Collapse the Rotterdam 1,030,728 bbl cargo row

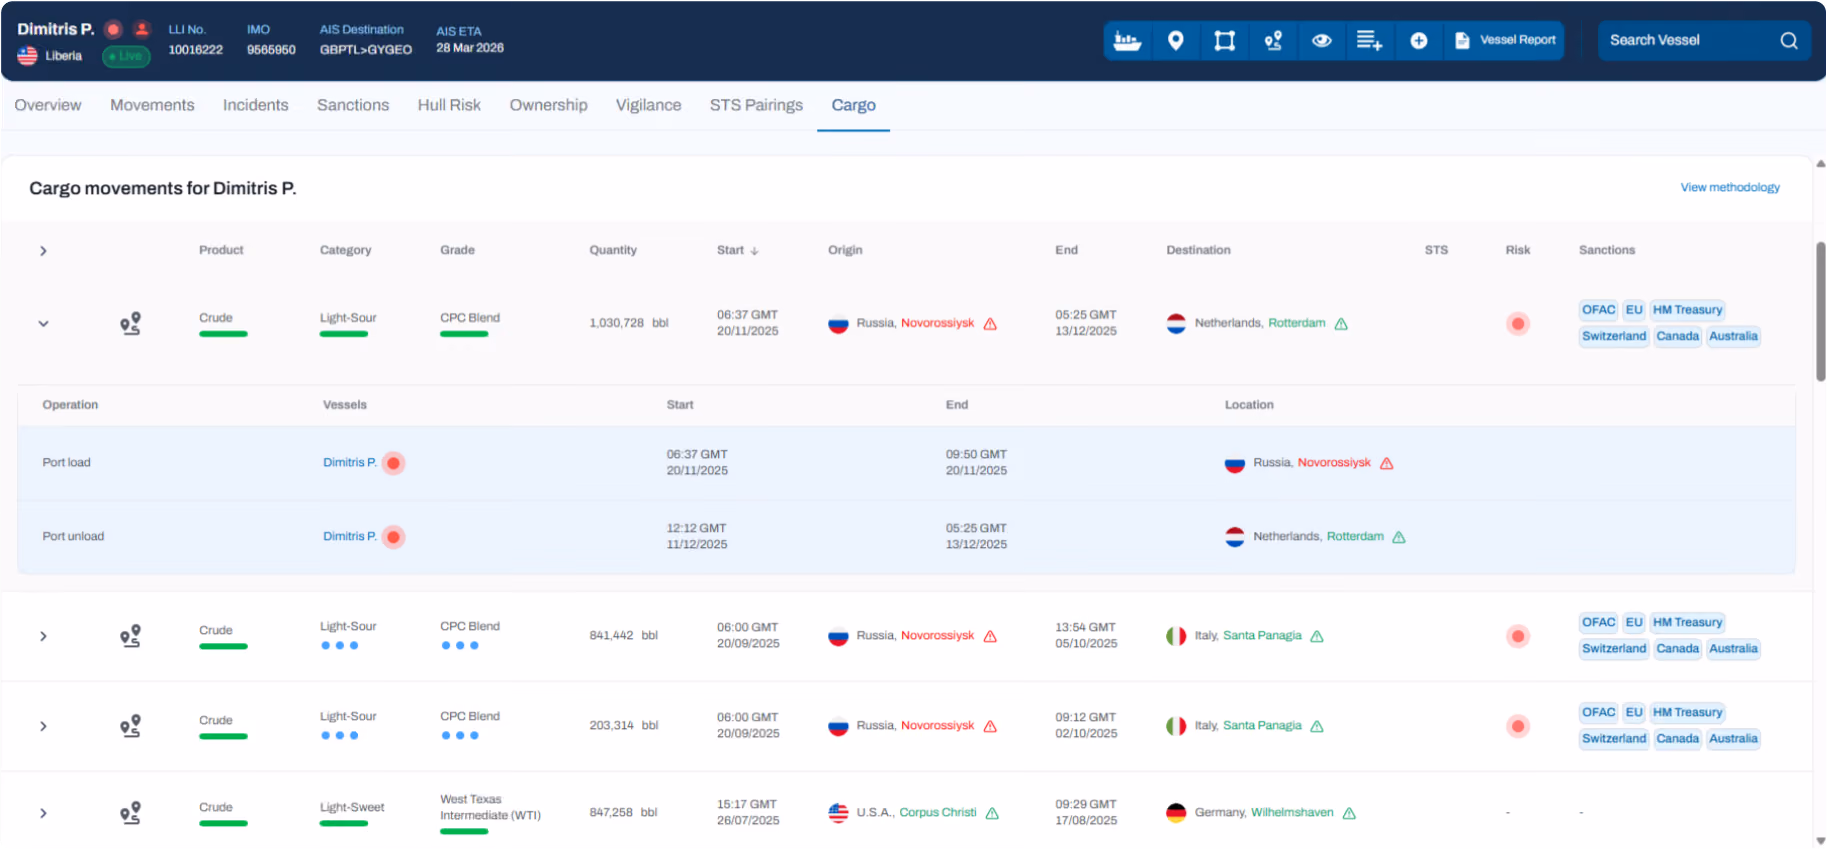point(43,323)
